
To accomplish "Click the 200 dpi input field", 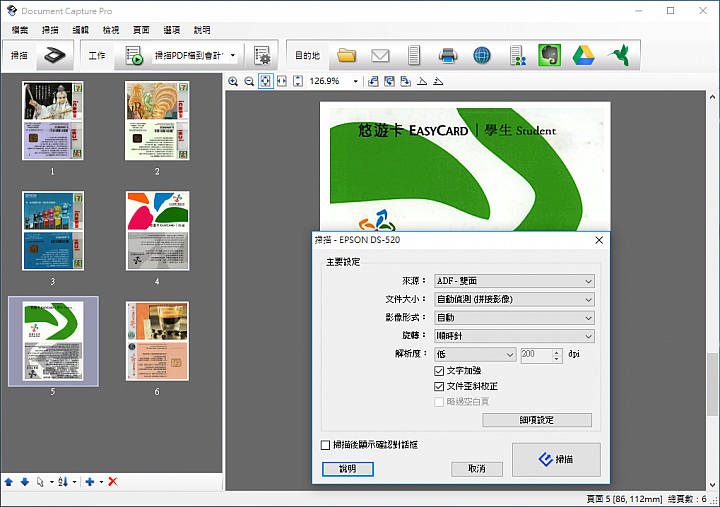I will [x=536, y=355].
